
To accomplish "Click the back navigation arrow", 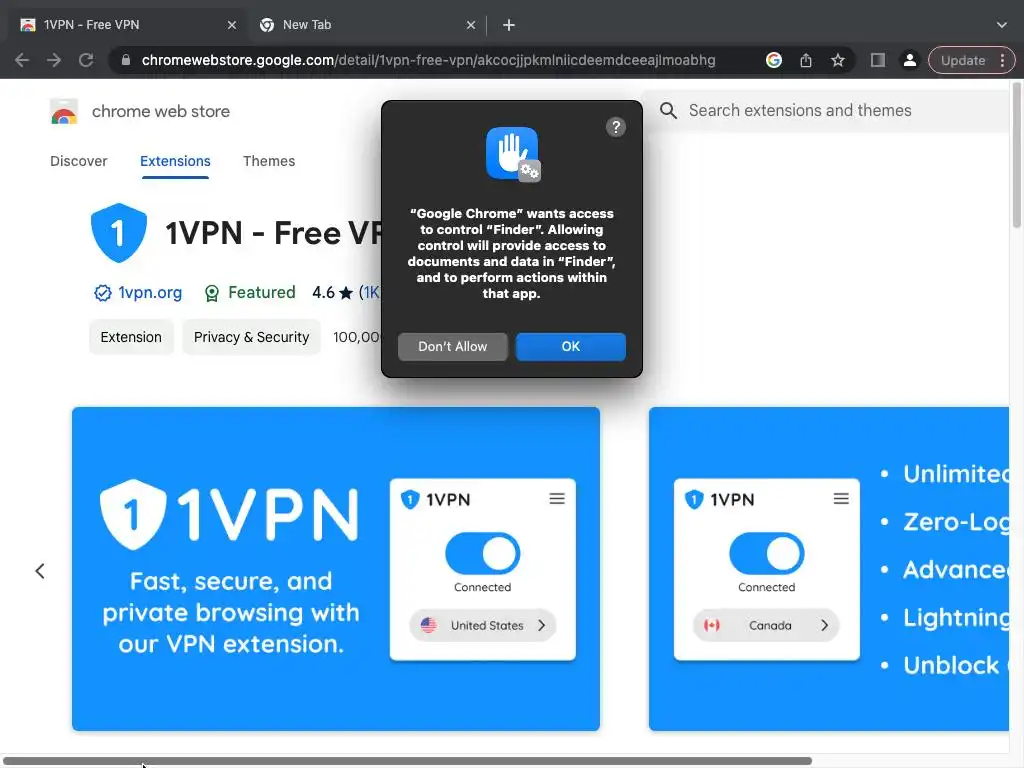I will tap(22, 60).
